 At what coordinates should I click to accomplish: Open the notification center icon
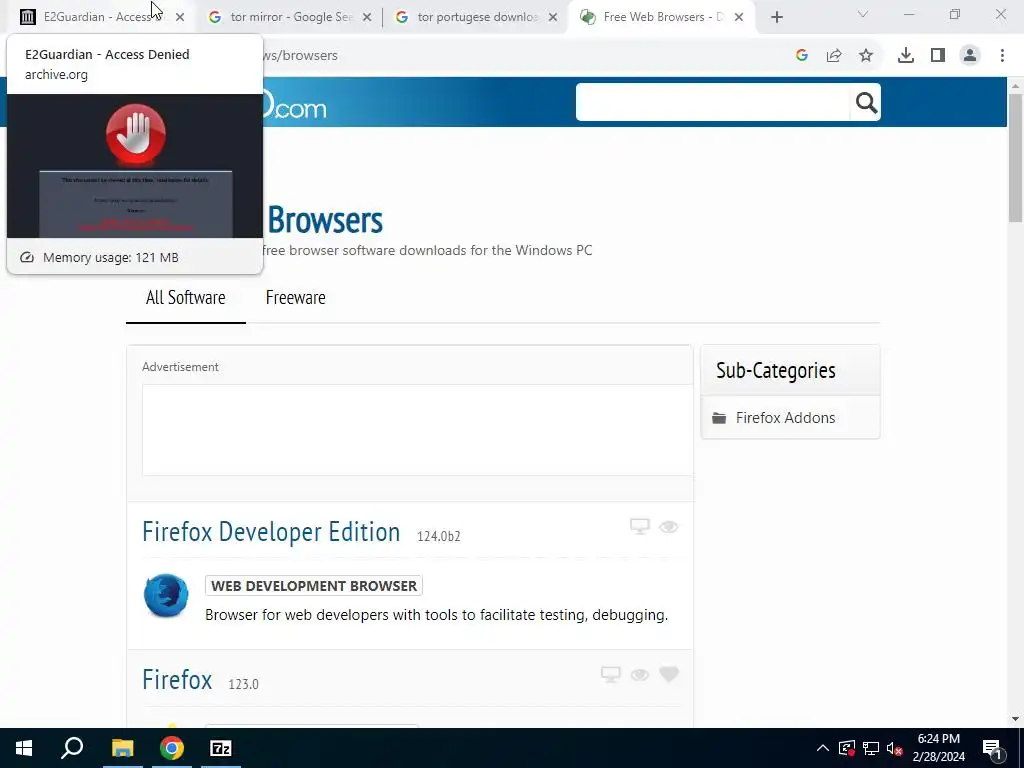tap(992, 748)
